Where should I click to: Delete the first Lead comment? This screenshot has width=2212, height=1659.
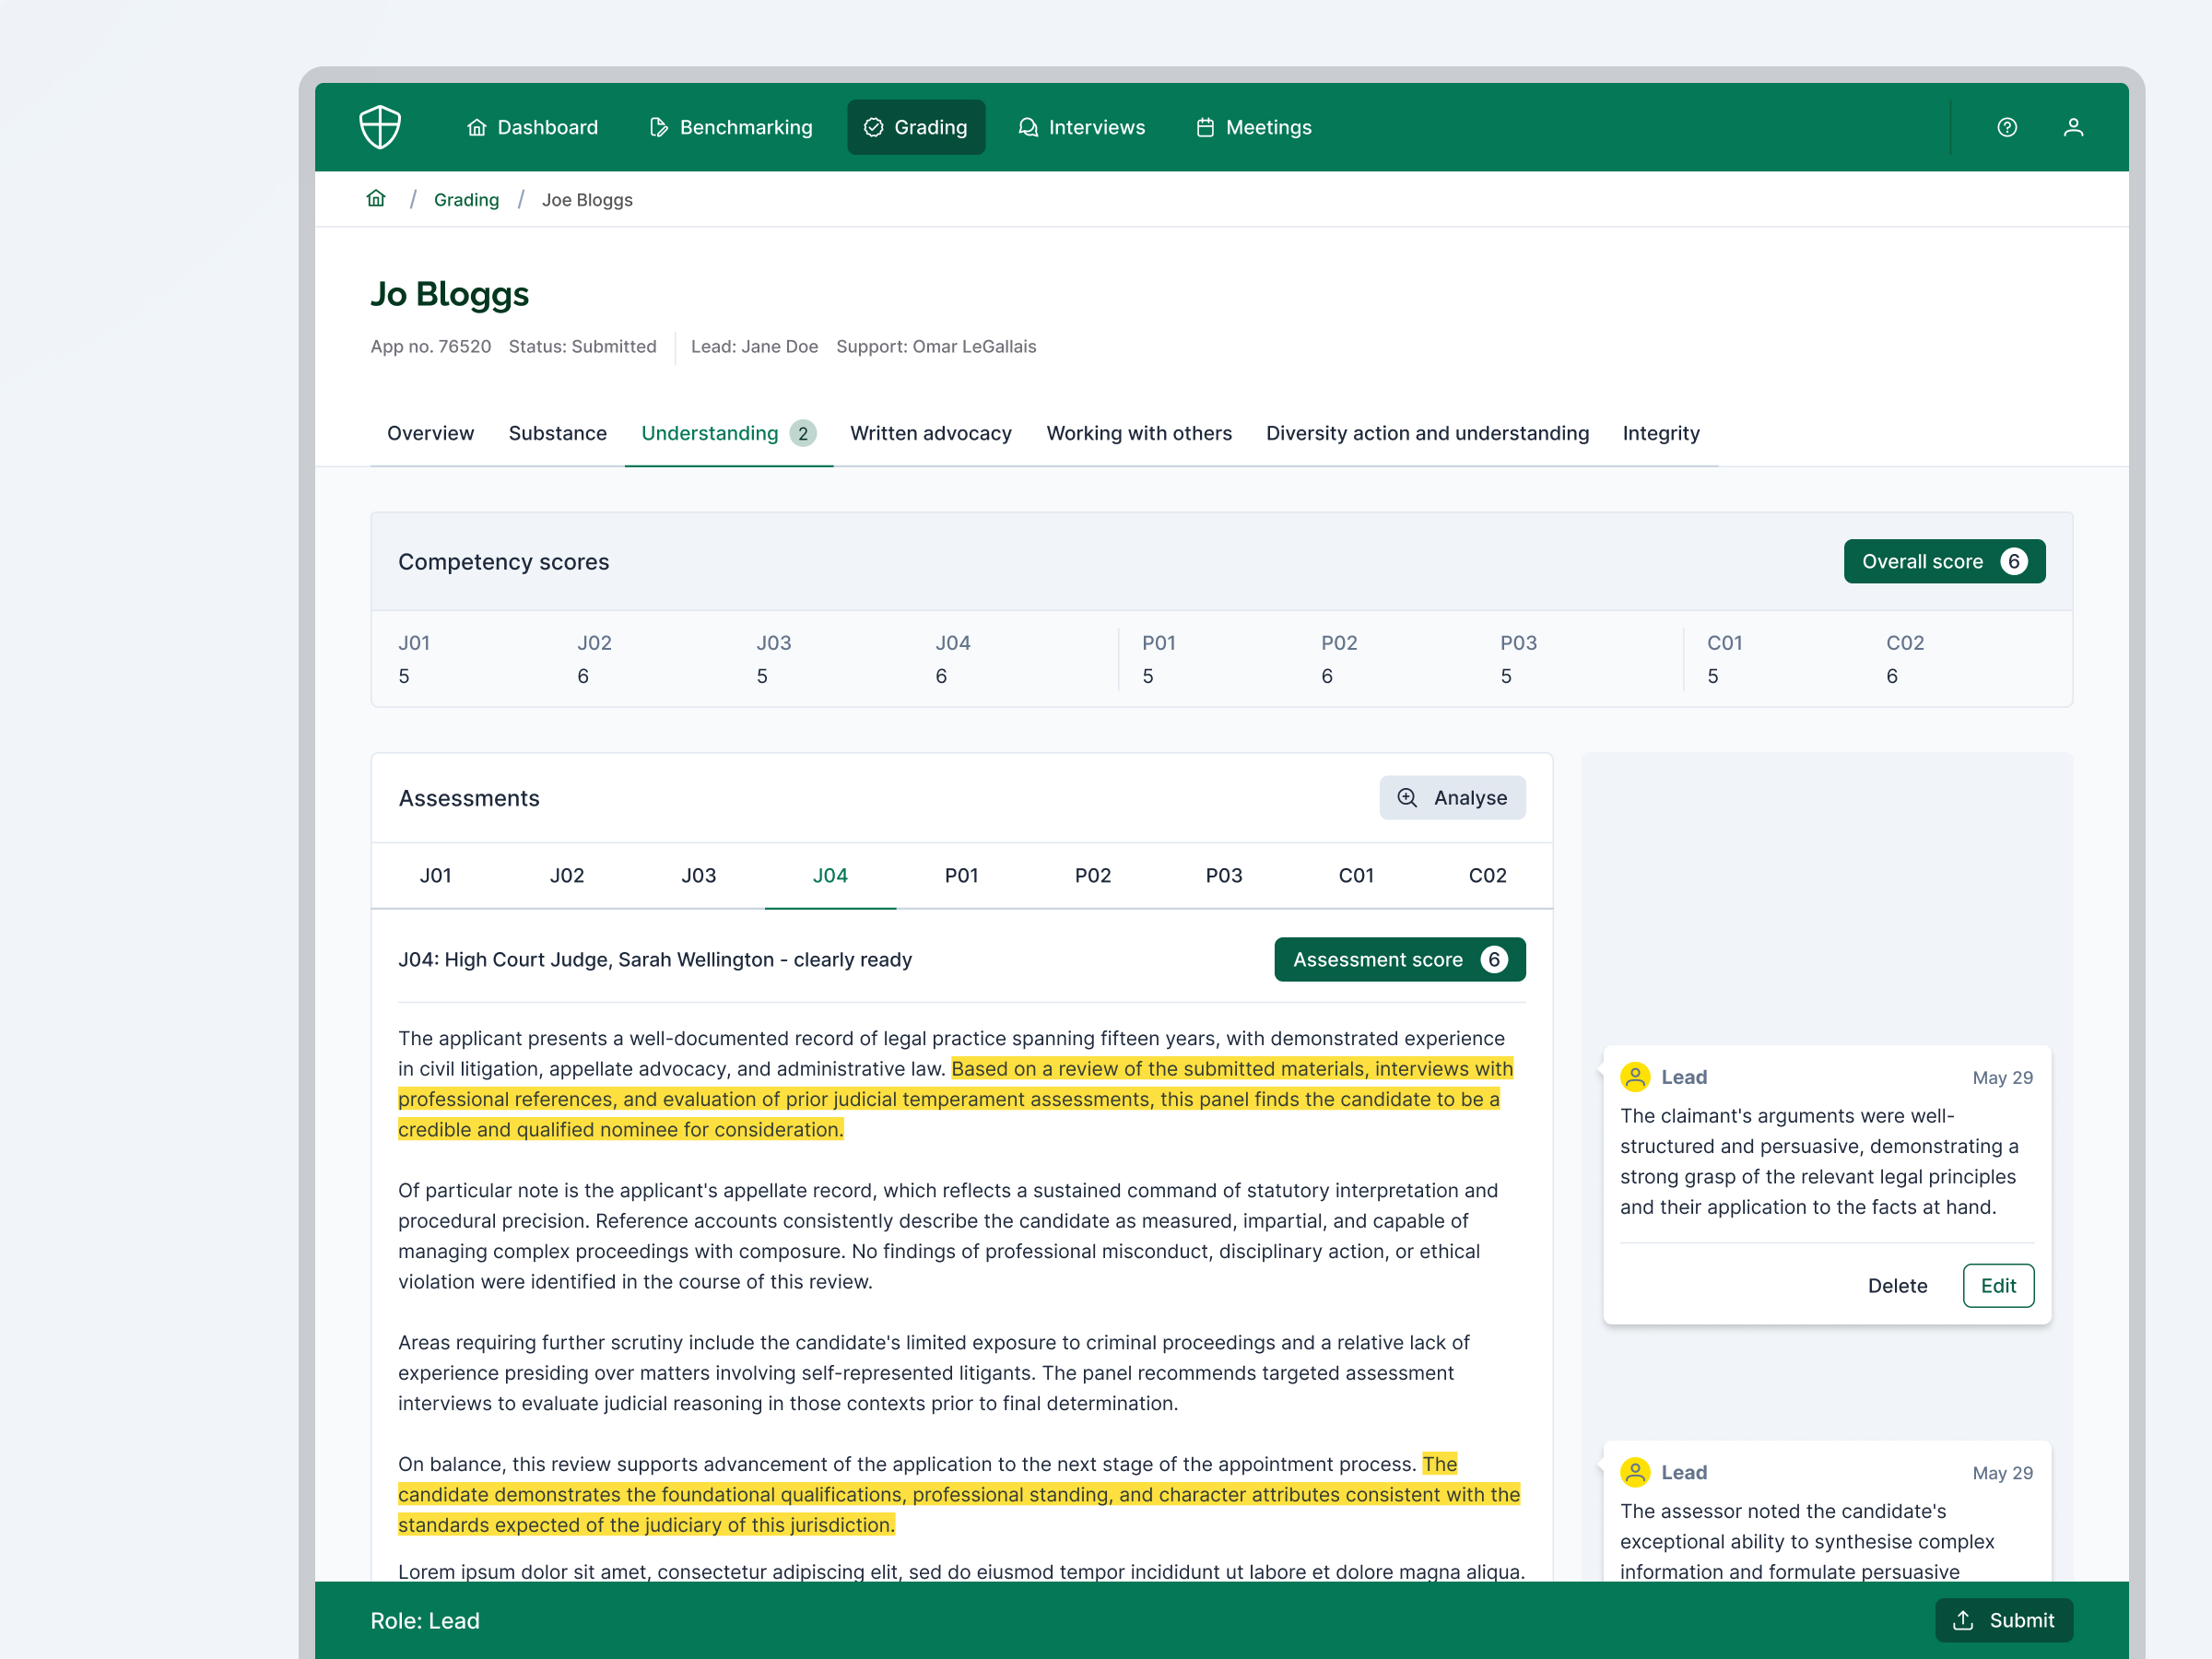[1897, 1285]
